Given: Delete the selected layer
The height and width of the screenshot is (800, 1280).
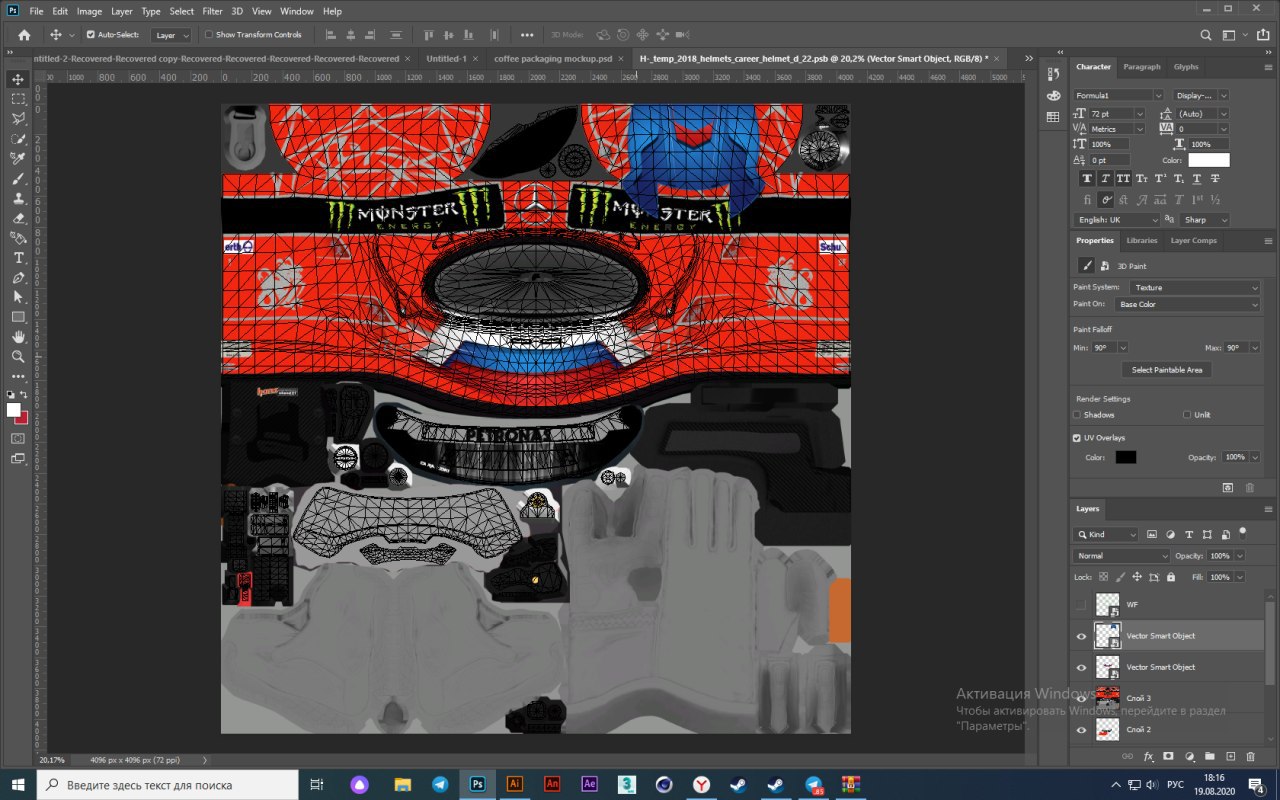Looking at the screenshot, I should (1252, 757).
